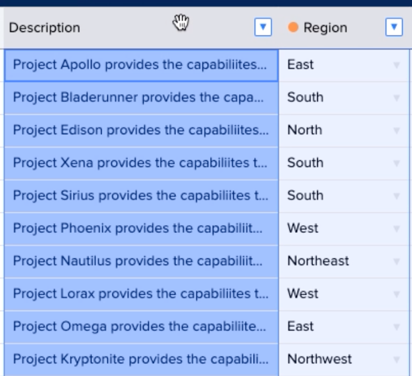
Task: Expand Region dropdown arrow in Project Edison row
Action: pyautogui.click(x=396, y=130)
